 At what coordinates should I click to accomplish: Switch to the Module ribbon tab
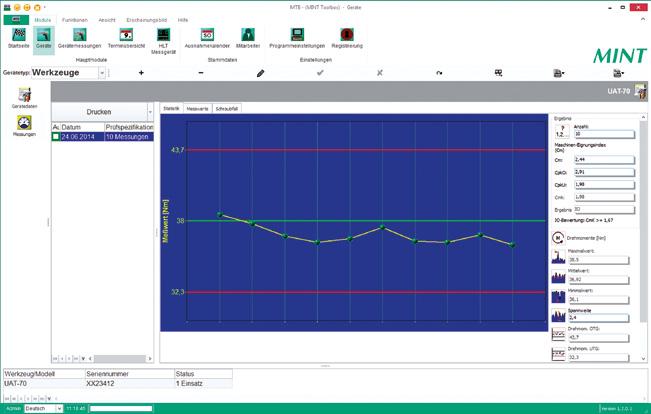[x=43, y=20]
